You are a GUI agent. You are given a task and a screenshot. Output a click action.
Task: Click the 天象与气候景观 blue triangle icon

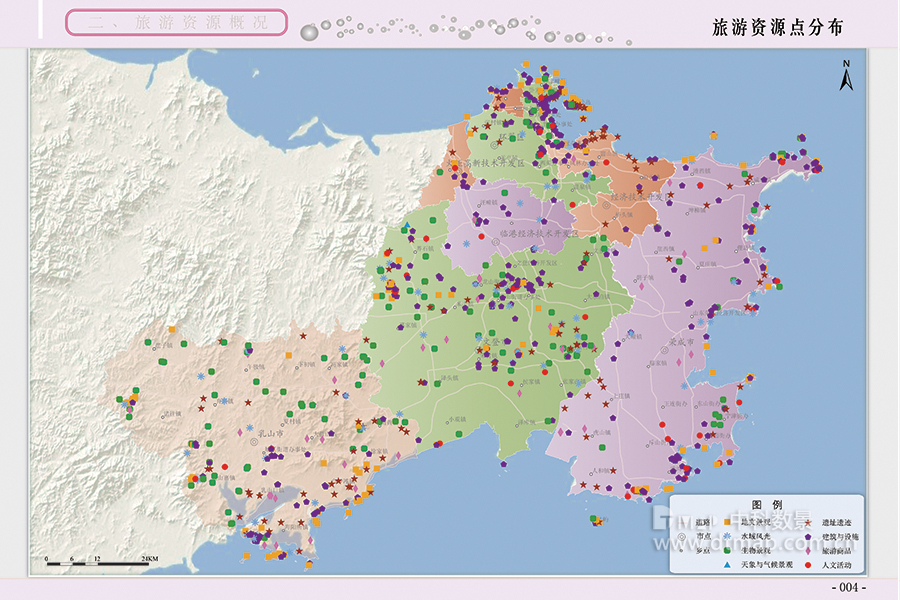[x=727, y=564]
